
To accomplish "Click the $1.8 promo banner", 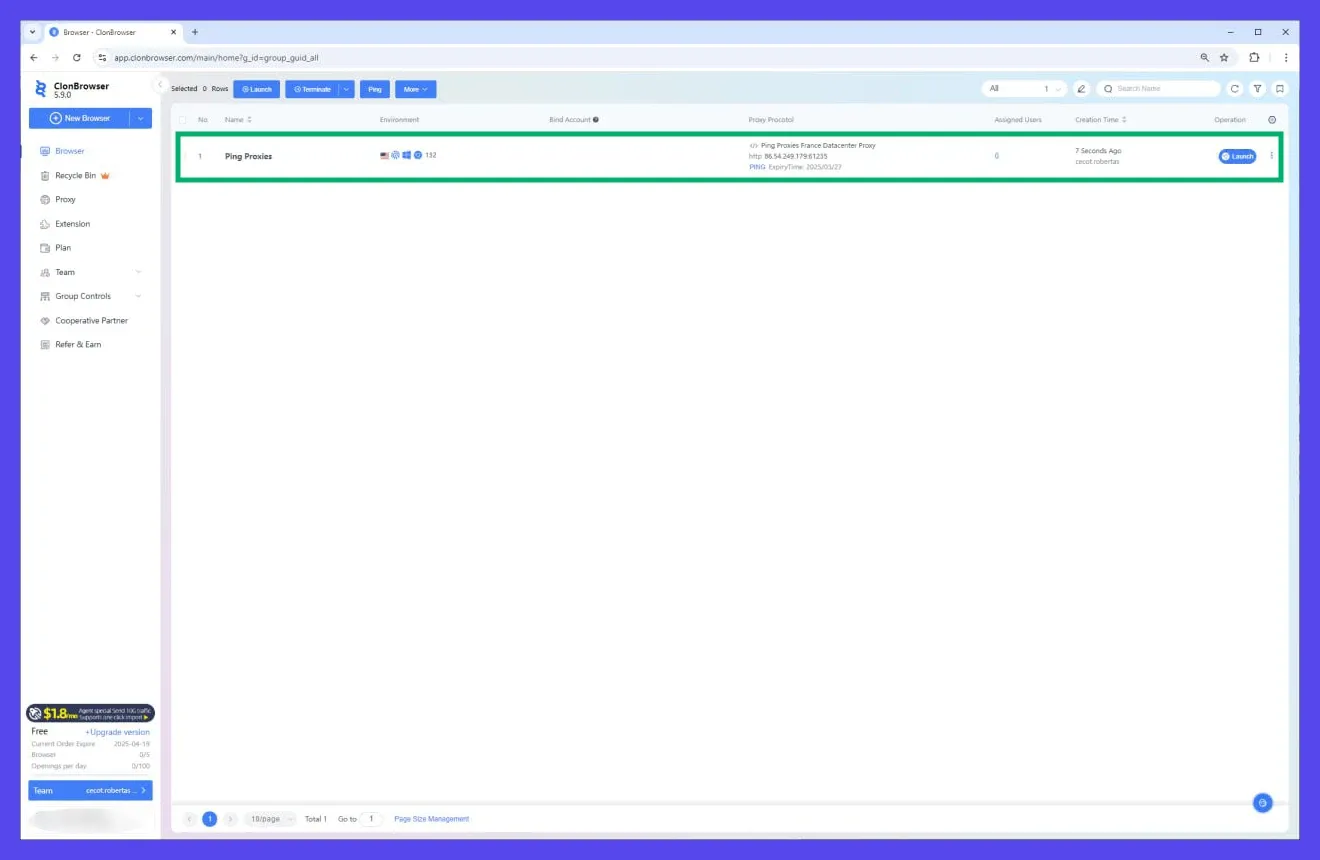I will coord(91,713).
